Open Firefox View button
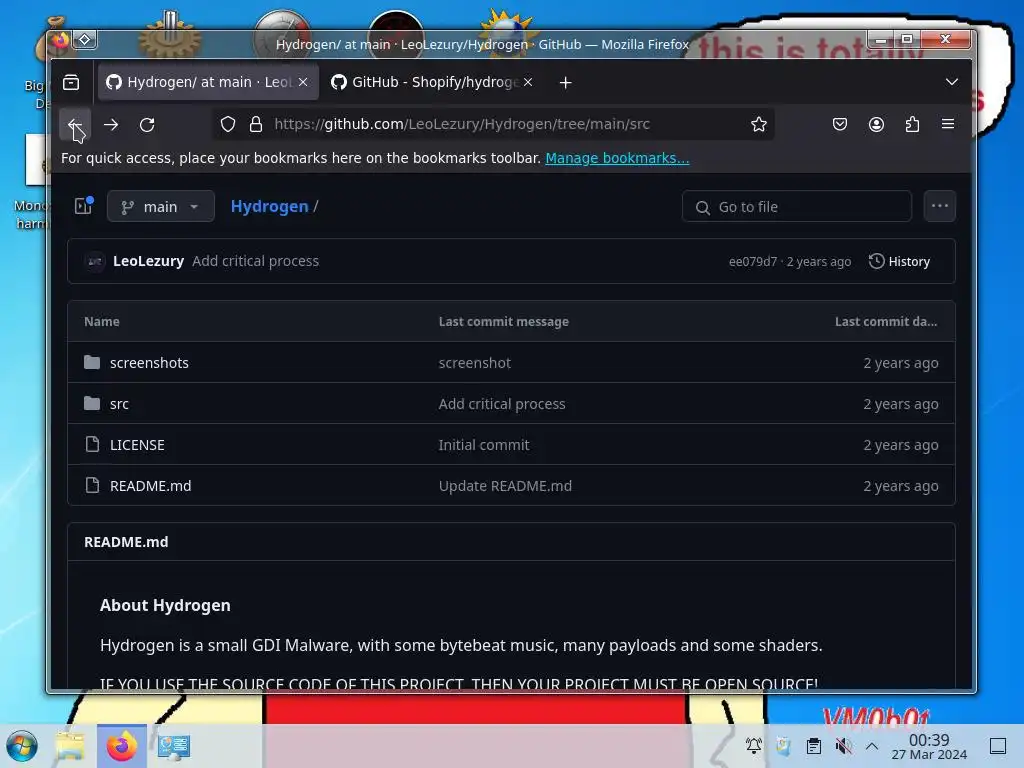The width and height of the screenshot is (1024, 768). pyautogui.click(x=71, y=82)
